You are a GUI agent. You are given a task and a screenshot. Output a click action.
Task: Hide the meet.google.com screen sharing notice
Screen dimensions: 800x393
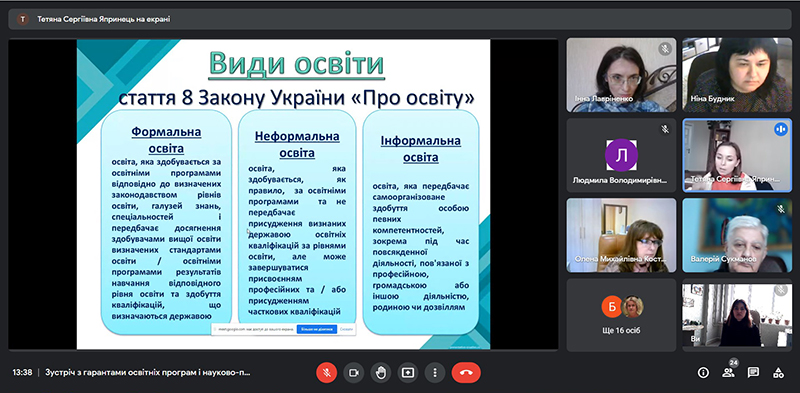tap(346, 329)
